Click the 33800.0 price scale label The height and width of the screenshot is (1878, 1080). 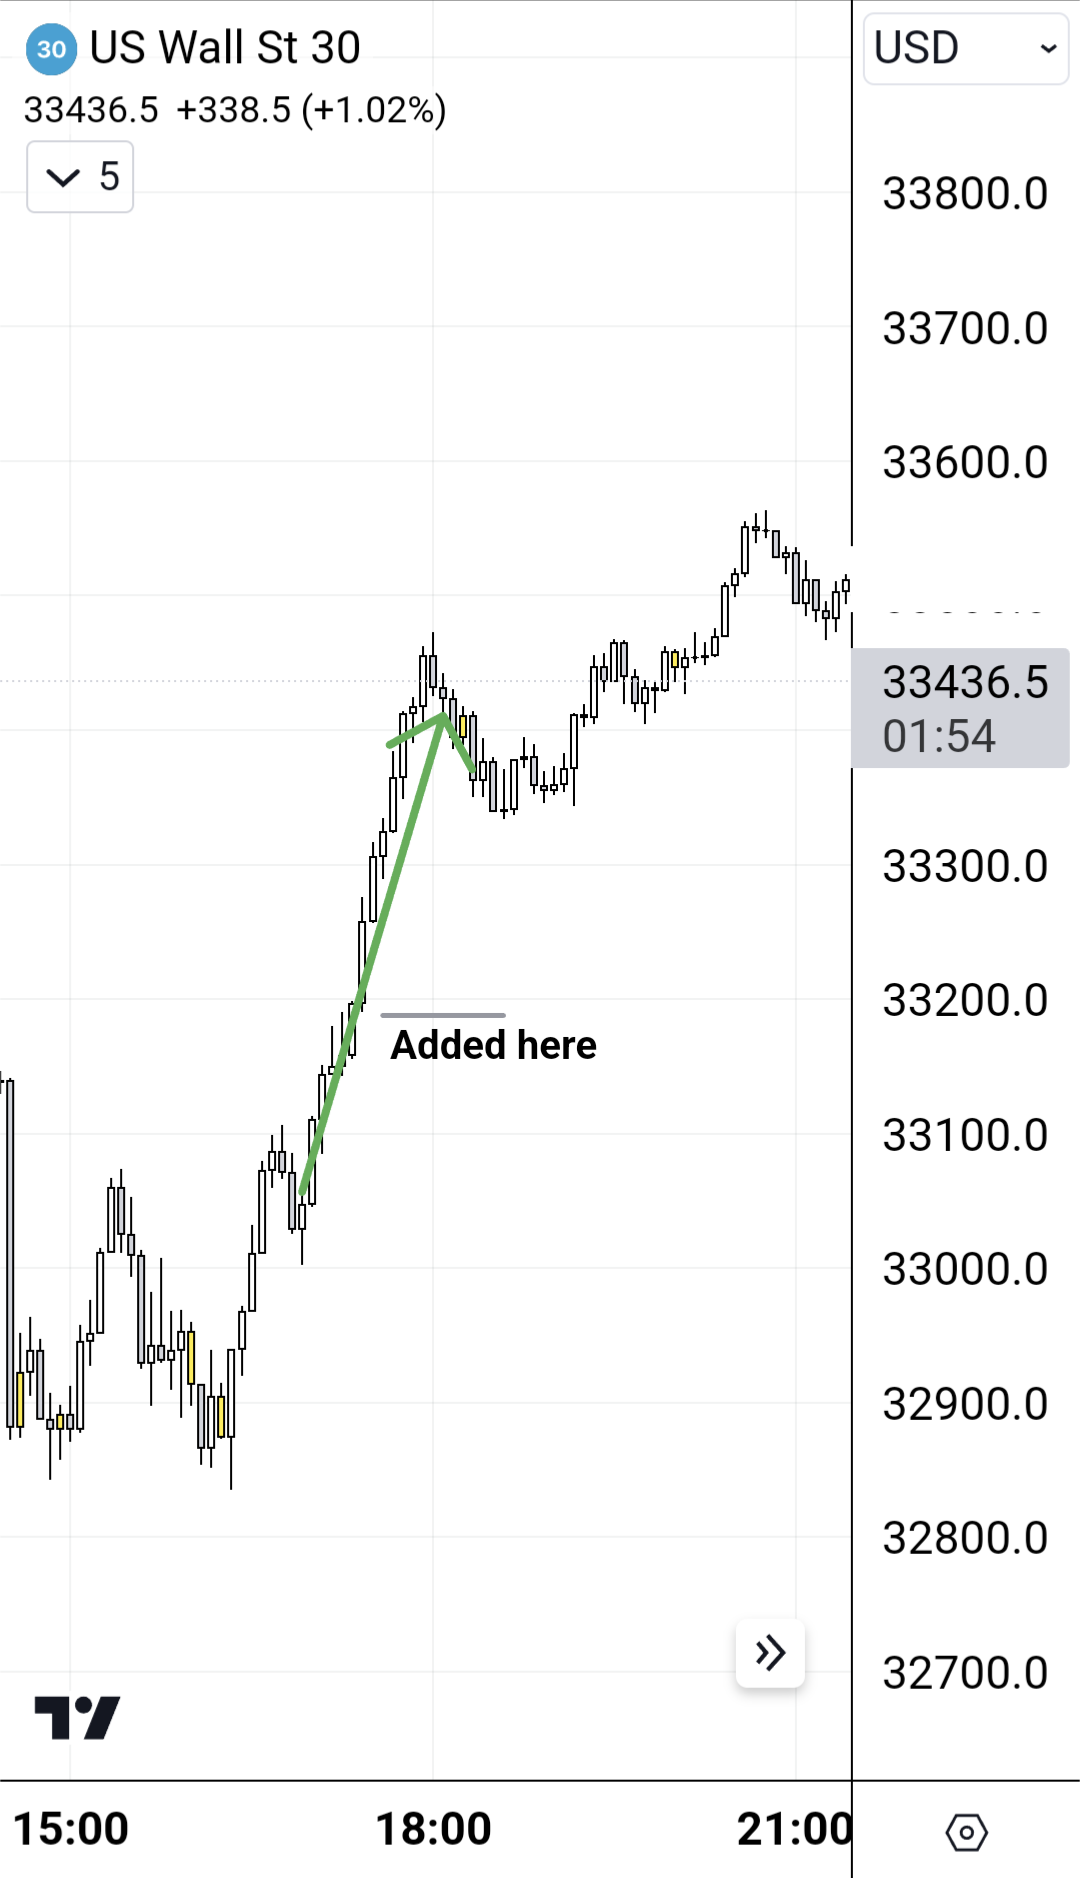[965, 194]
